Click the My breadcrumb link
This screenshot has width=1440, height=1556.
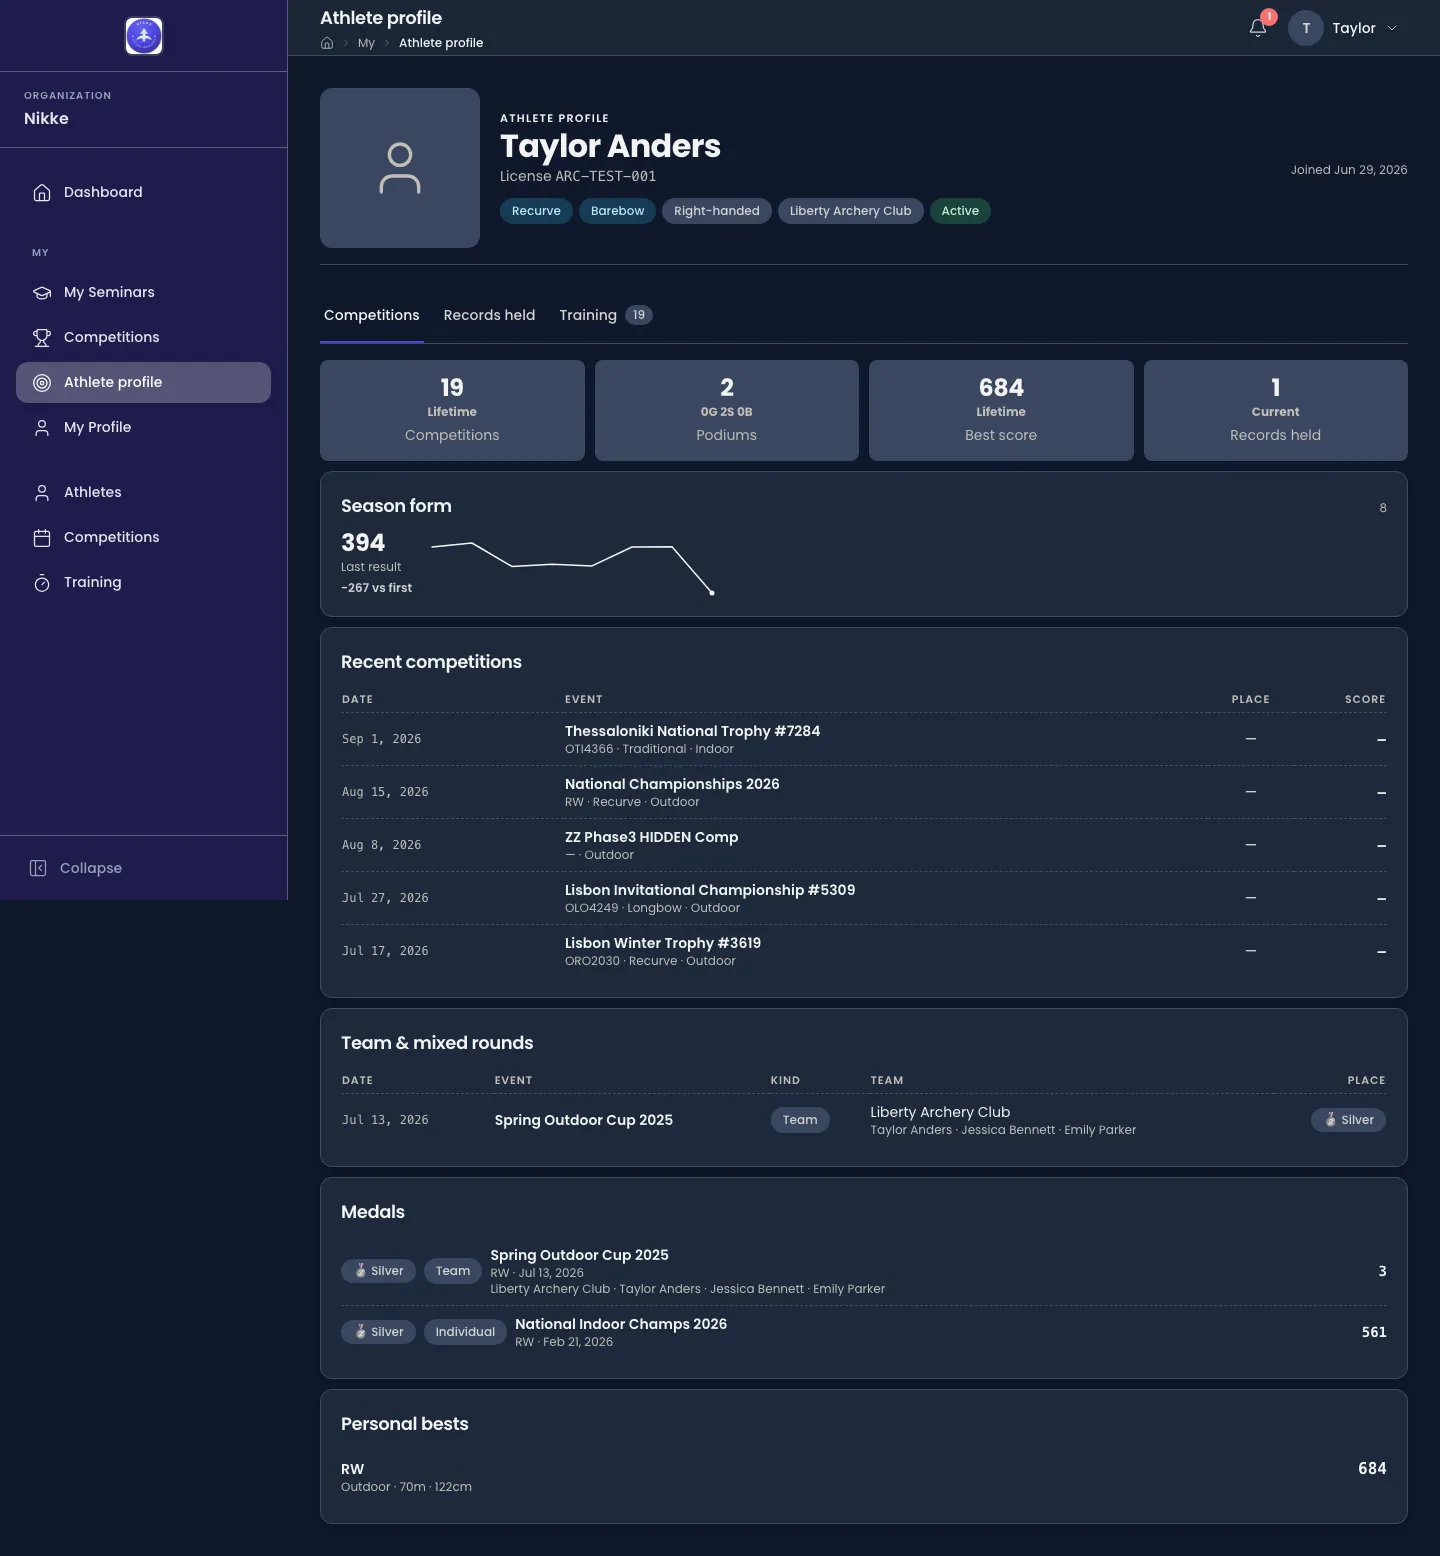(x=366, y=43)
